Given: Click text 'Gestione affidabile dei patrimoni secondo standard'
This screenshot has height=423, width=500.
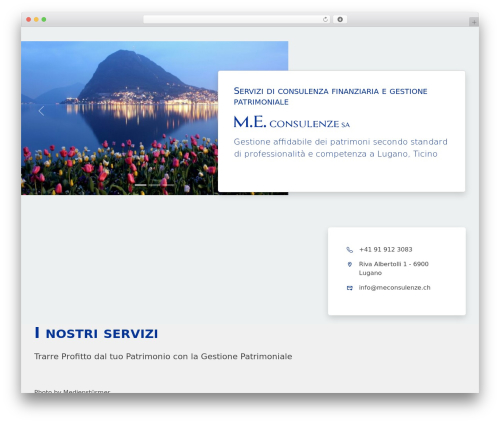Looking at the screenshot, I should [x=340, y=142].
